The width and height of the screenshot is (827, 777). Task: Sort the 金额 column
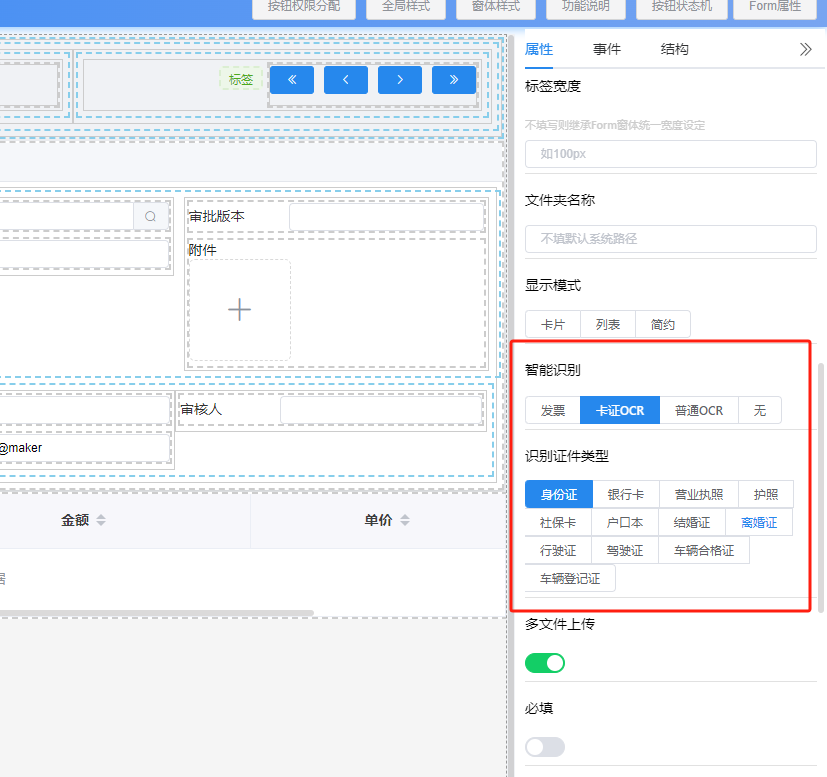[x=101, y=520]
